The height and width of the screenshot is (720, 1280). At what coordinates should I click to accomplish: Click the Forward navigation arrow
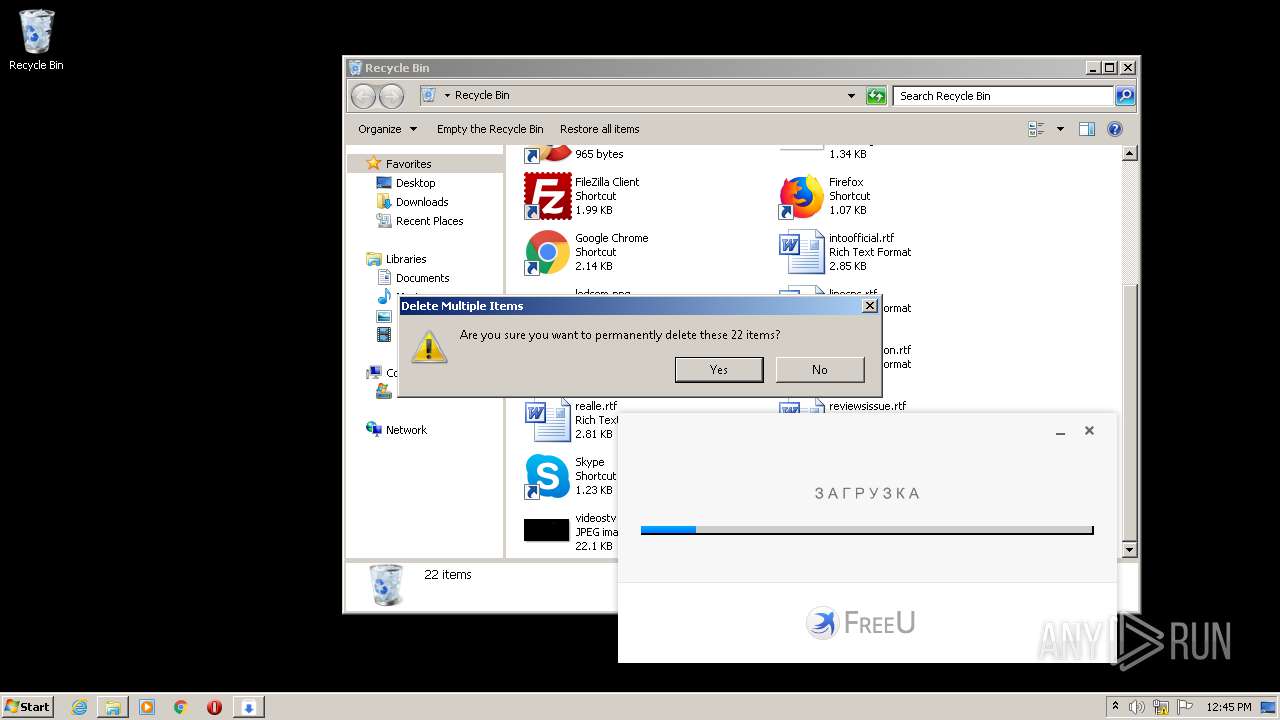point(391,96)
